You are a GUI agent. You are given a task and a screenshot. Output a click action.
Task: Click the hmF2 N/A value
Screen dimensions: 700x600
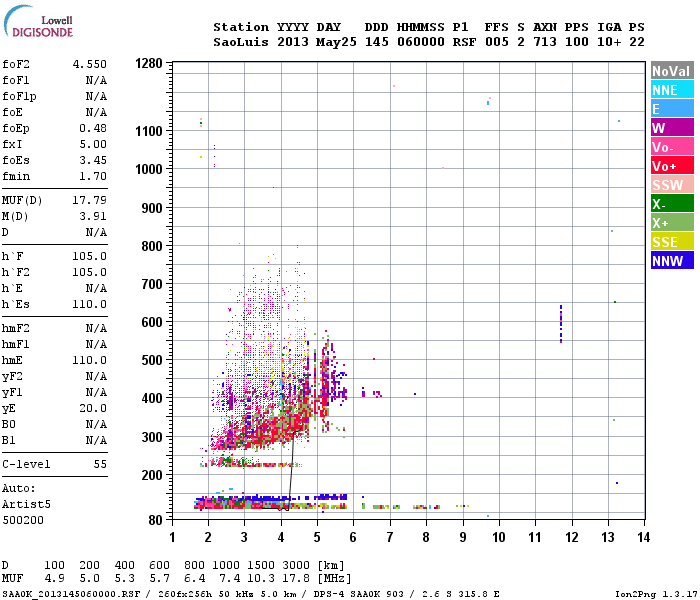[x=96, y=329]
